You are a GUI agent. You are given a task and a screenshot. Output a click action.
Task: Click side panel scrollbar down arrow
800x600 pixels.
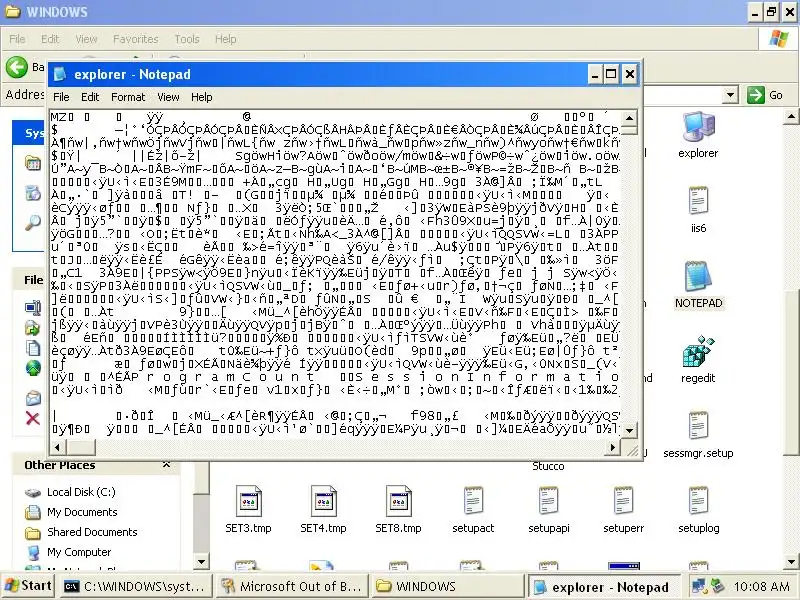coord(202,562)
